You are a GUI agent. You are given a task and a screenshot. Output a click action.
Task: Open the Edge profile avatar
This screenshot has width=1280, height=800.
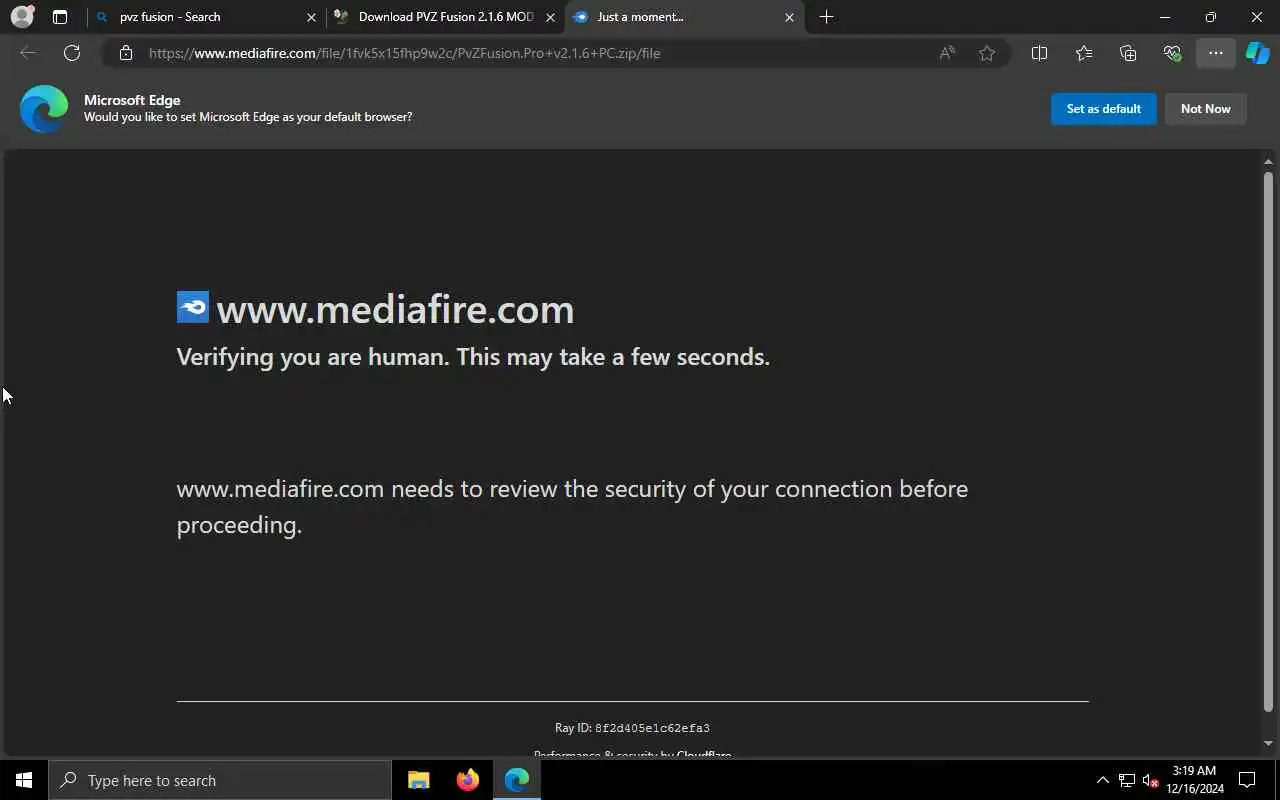(x=22, y=17)
